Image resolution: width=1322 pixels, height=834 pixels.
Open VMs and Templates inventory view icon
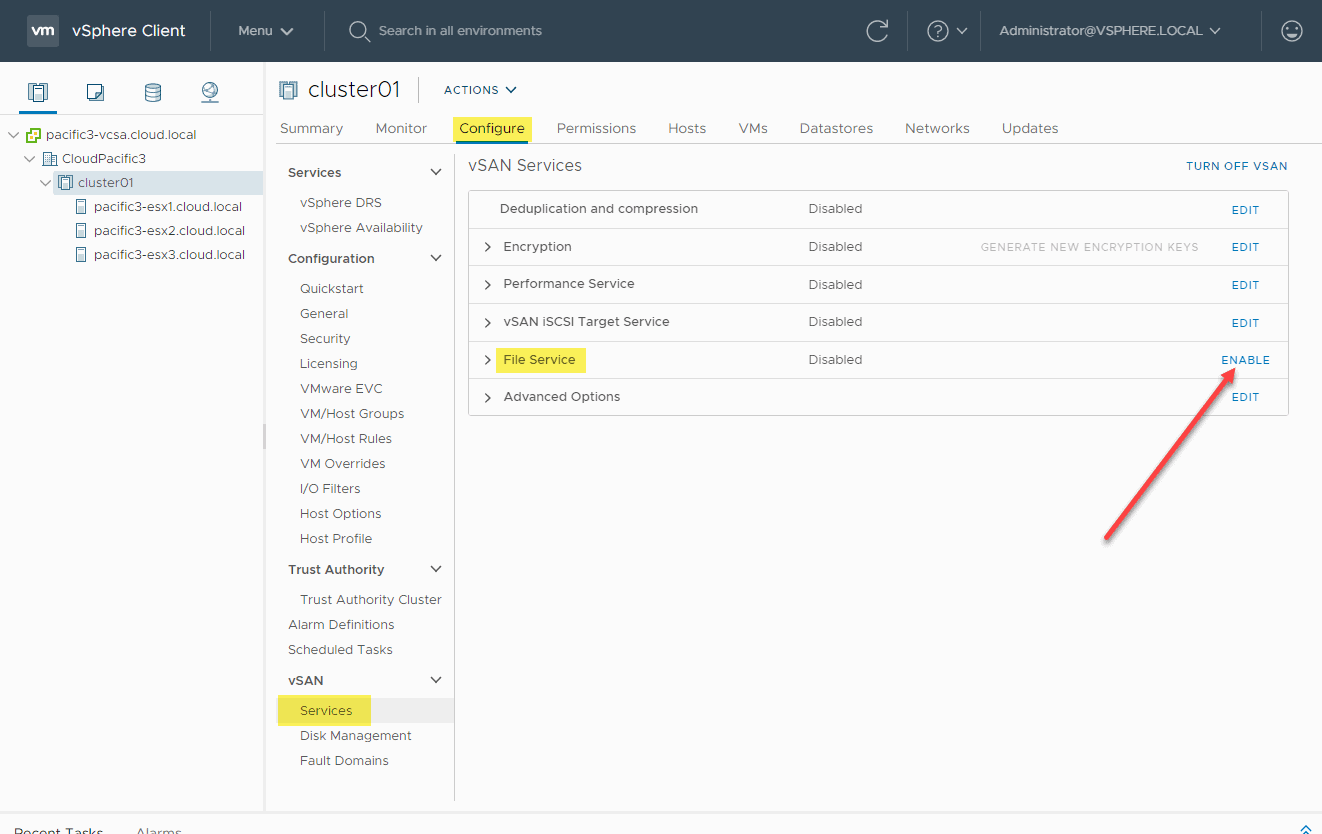95,93
